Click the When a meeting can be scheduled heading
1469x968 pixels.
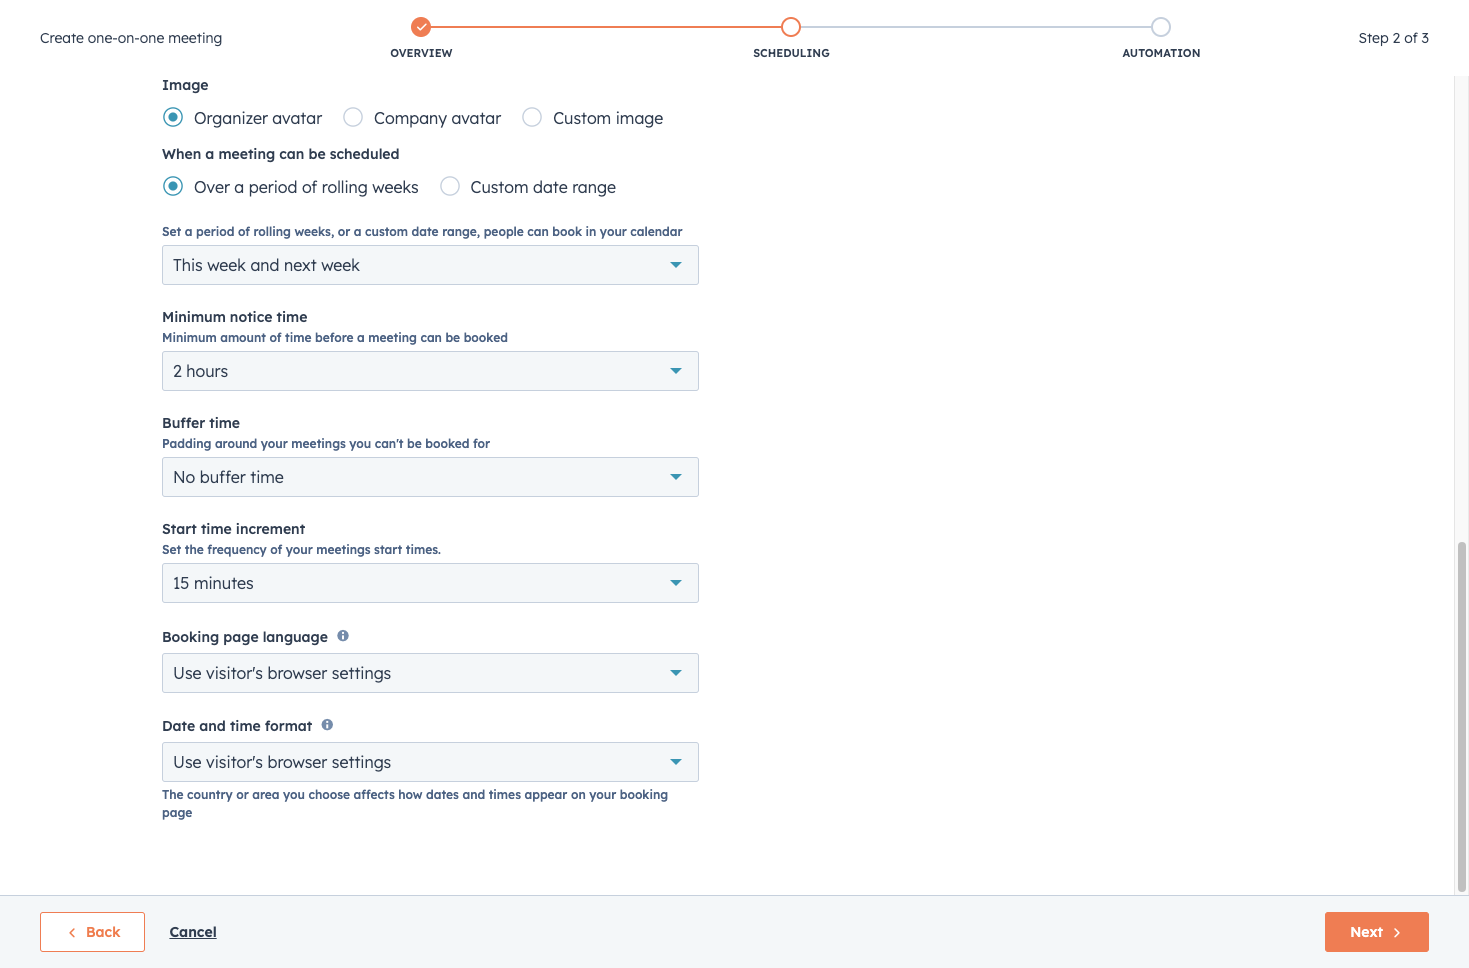click(x=281, y=154)
